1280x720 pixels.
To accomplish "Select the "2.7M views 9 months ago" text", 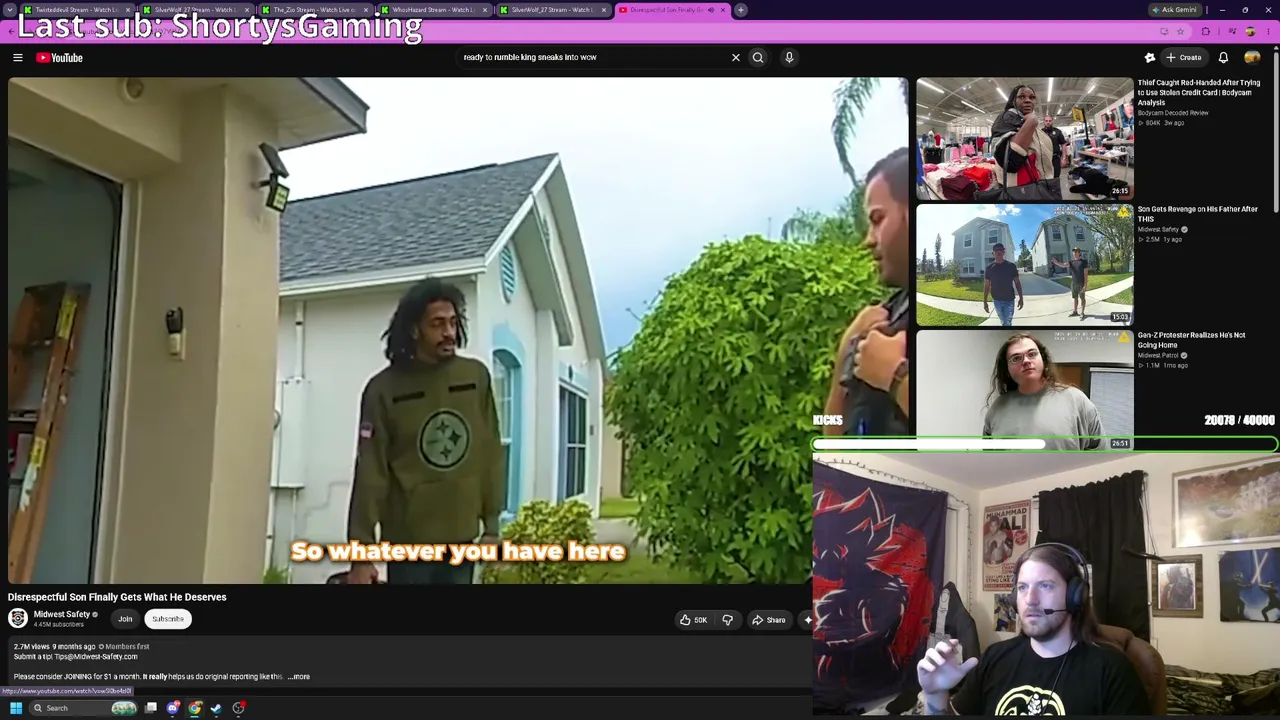I will (x=54, y=647).
